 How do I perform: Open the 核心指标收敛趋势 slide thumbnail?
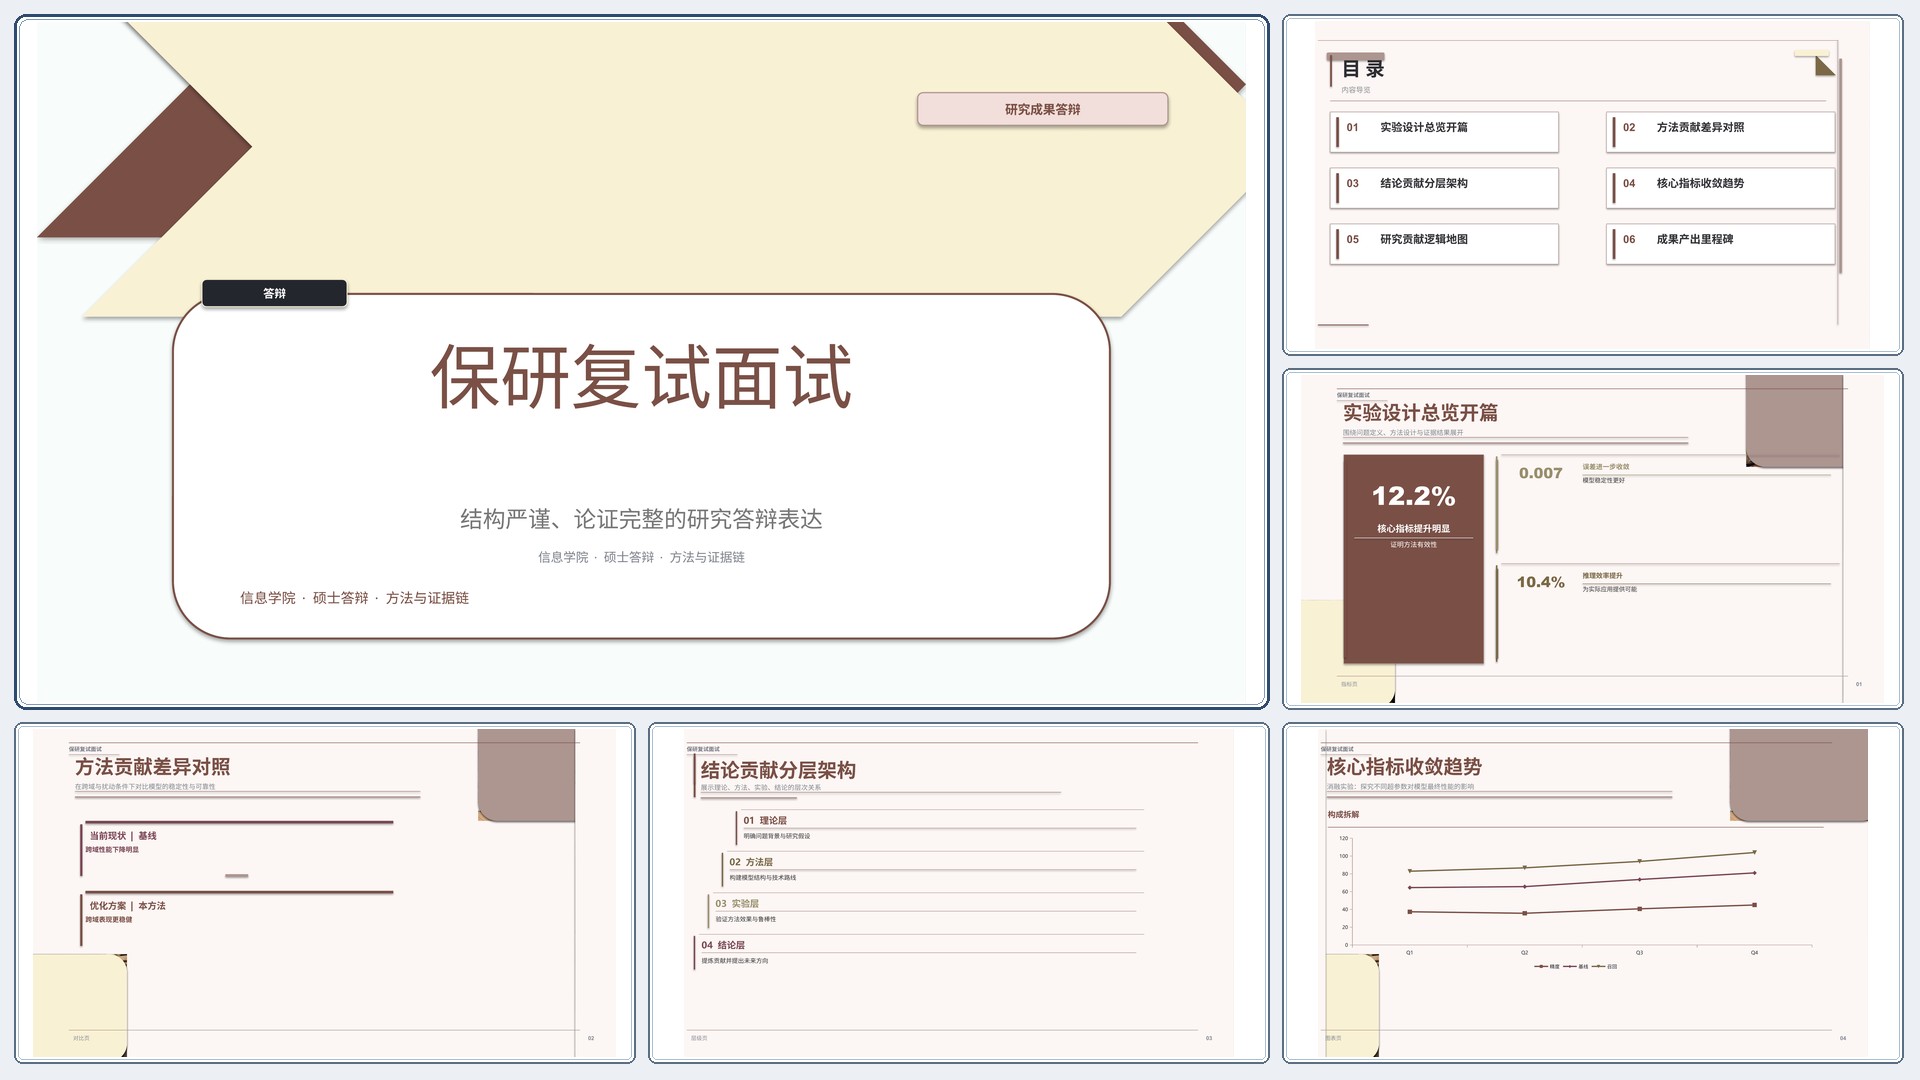(x=1592, y=893)
